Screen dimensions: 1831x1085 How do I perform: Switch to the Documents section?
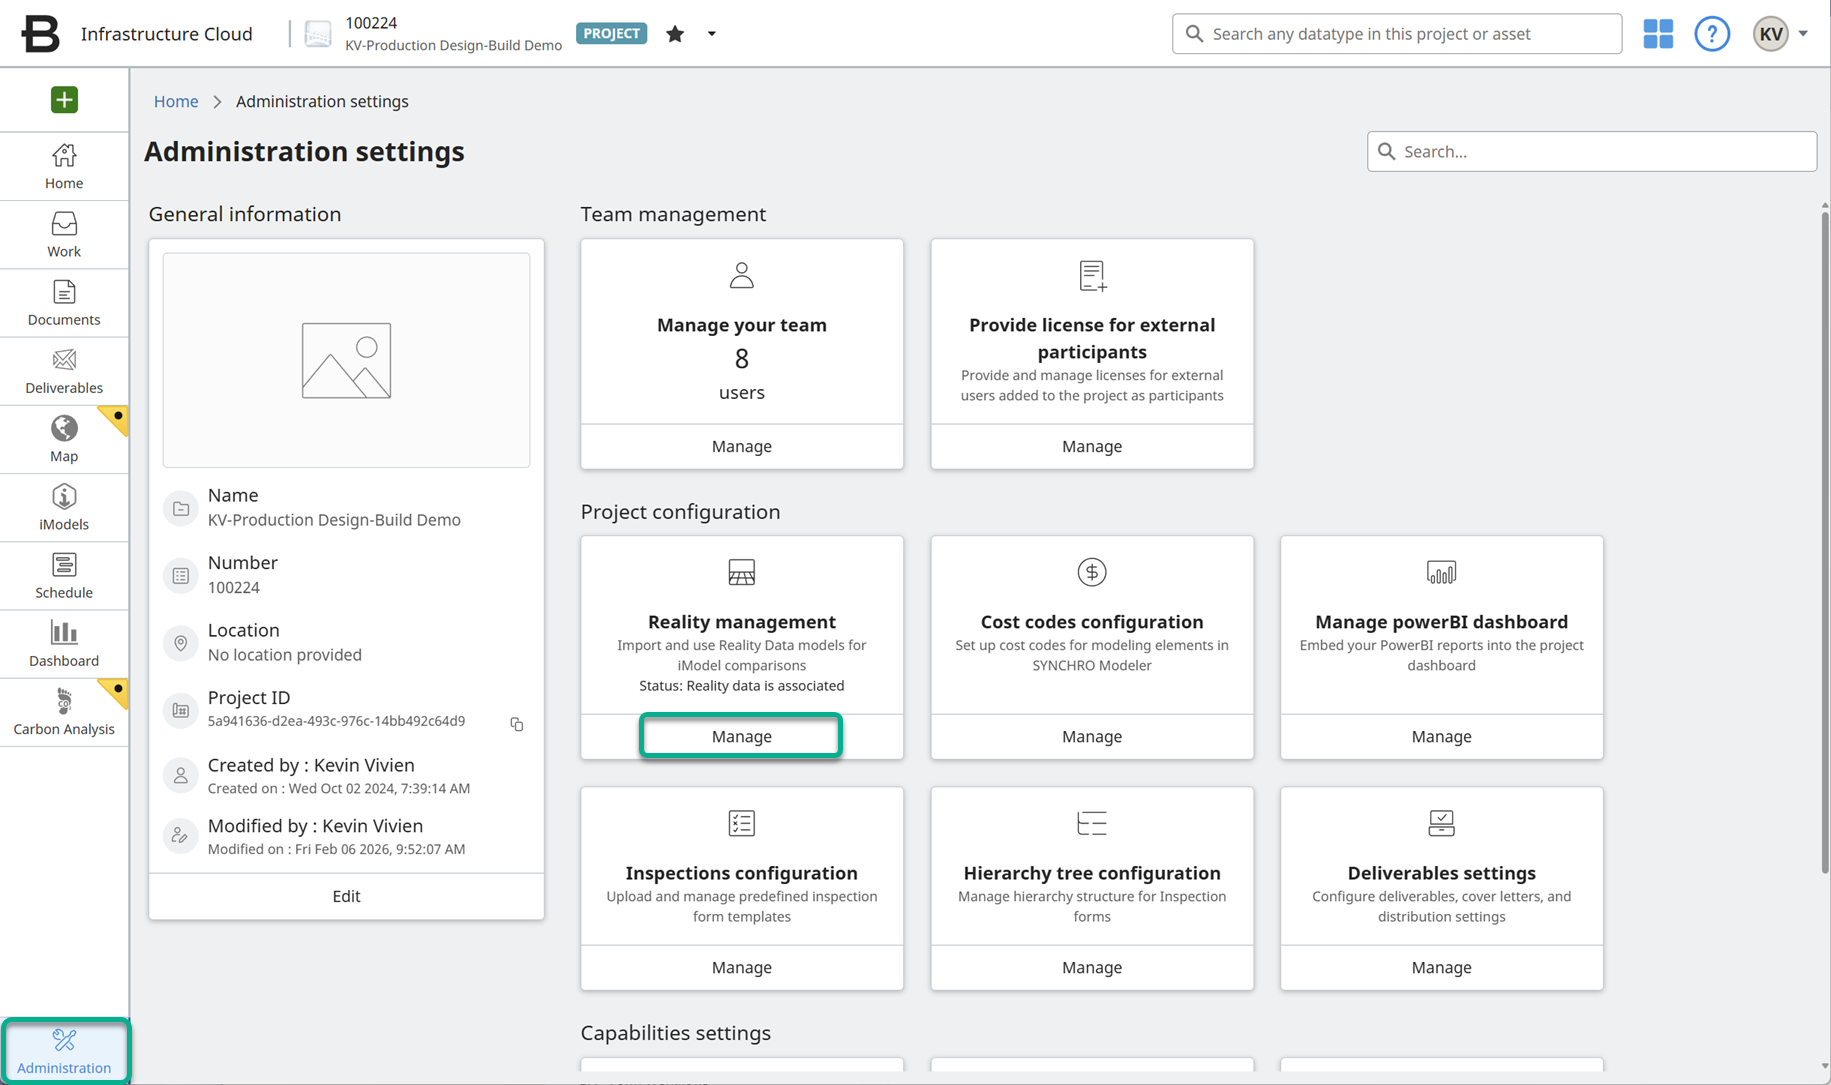click(x=64, y=303)
